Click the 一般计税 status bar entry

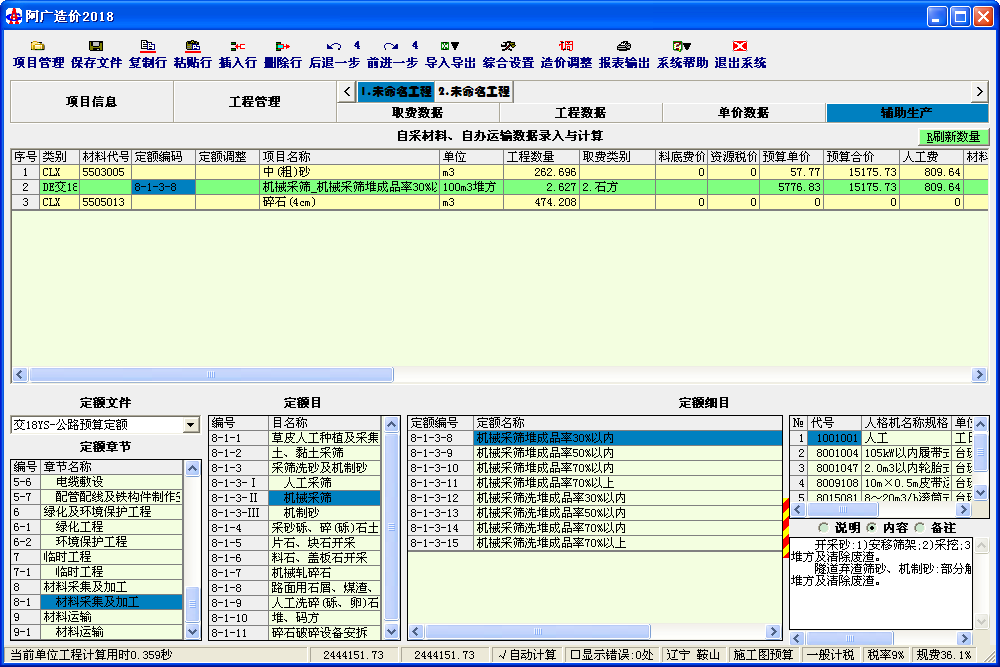(830, 655)
